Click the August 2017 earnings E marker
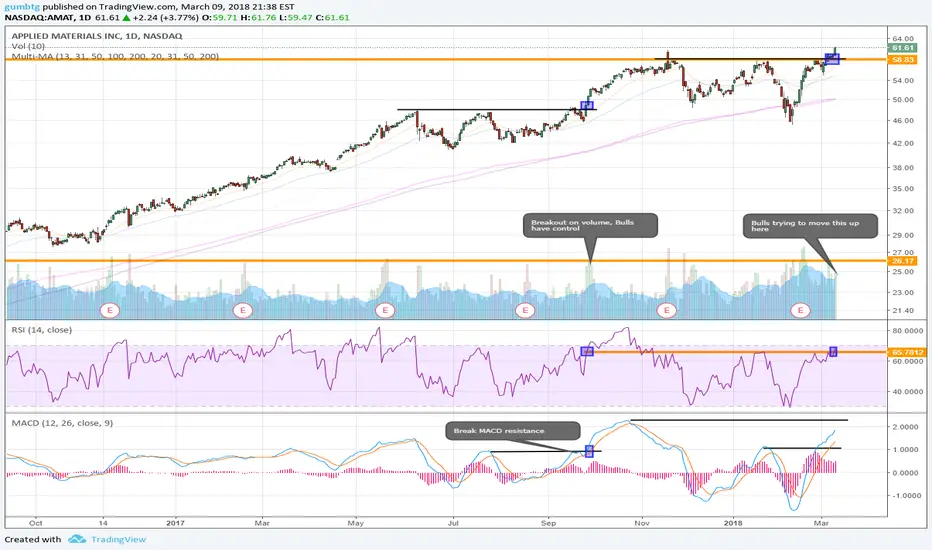The width and height of the screenshot is (932, 550). click(525, 310)
